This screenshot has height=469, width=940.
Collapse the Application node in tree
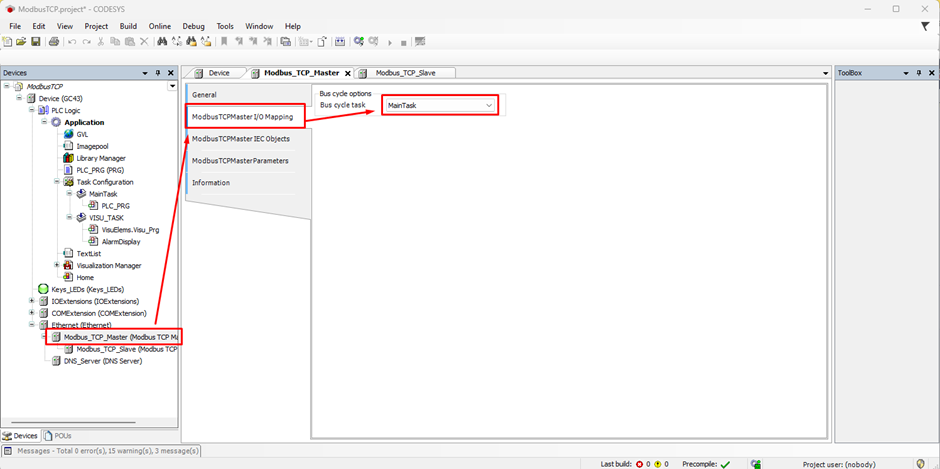pyautogui.click(x=44, y=122)
